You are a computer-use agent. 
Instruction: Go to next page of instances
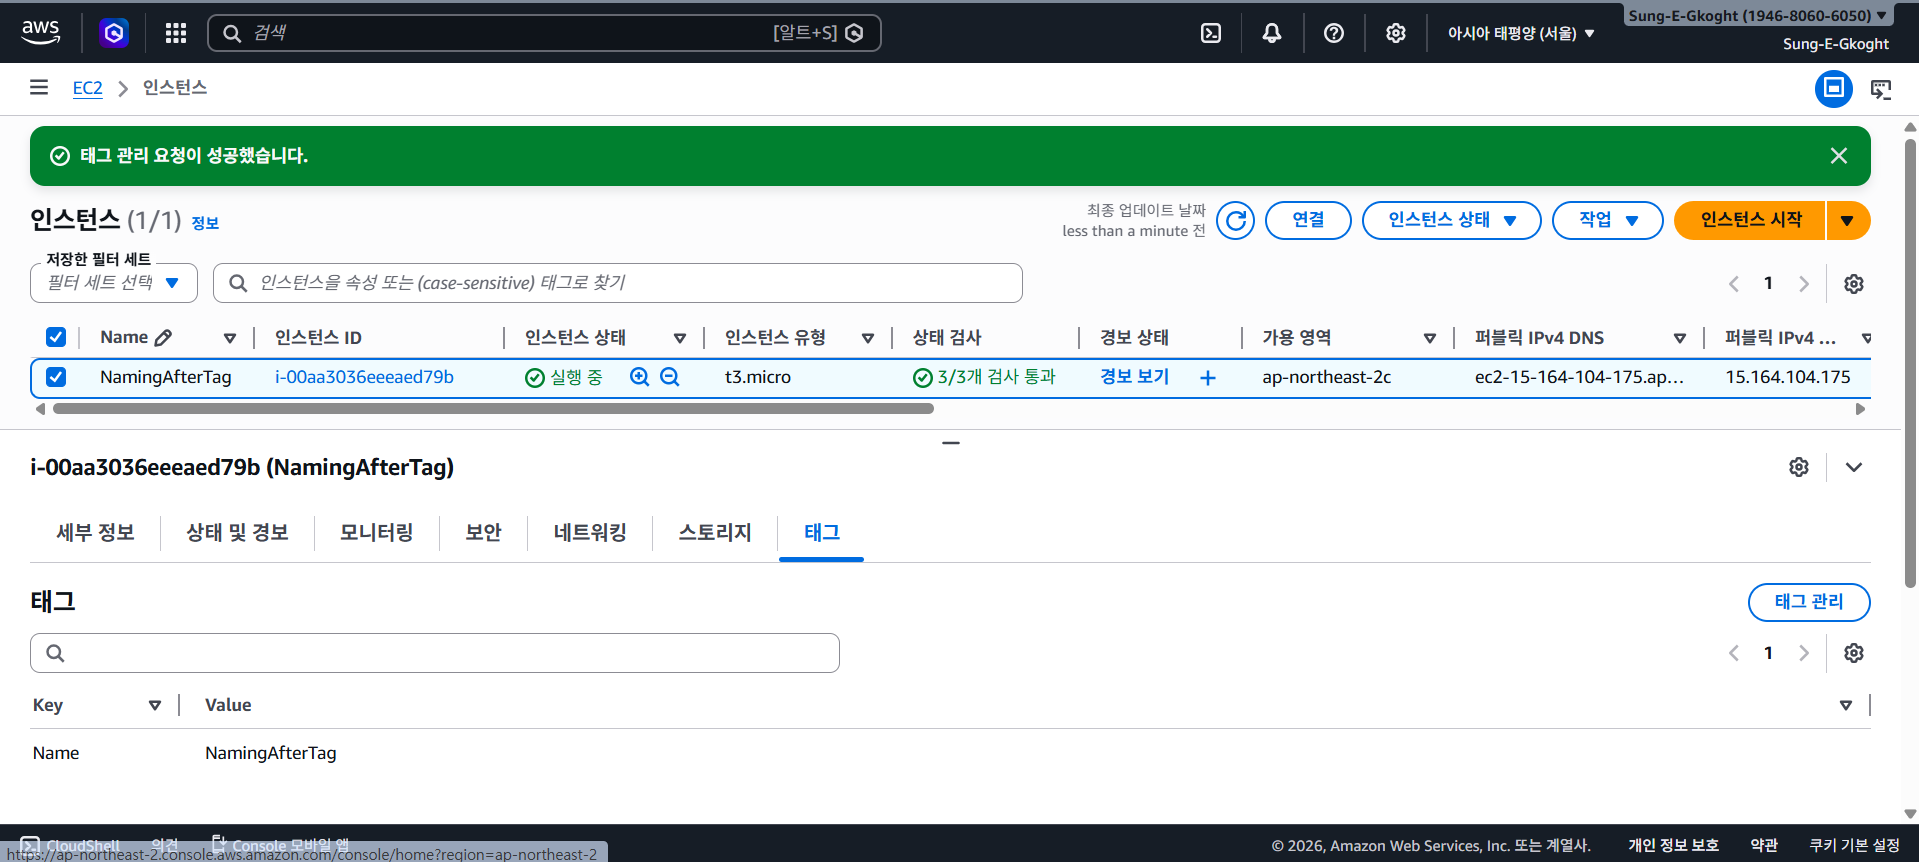click(x=1804, y=284)
